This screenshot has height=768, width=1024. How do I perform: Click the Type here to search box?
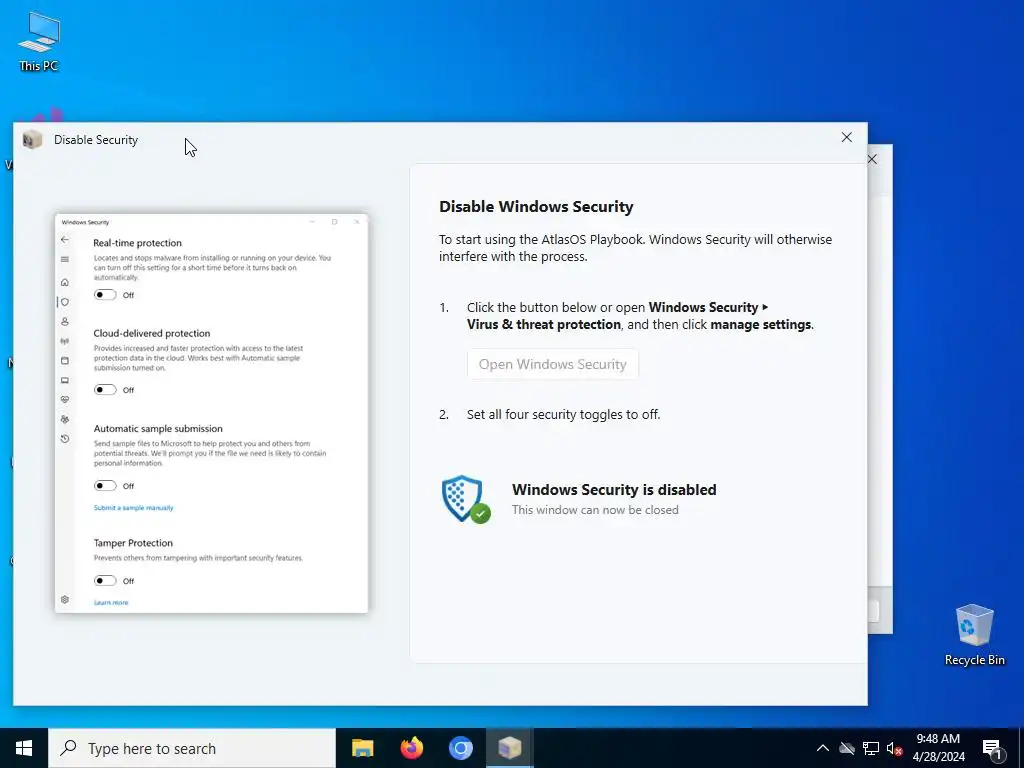pos(192,748)
